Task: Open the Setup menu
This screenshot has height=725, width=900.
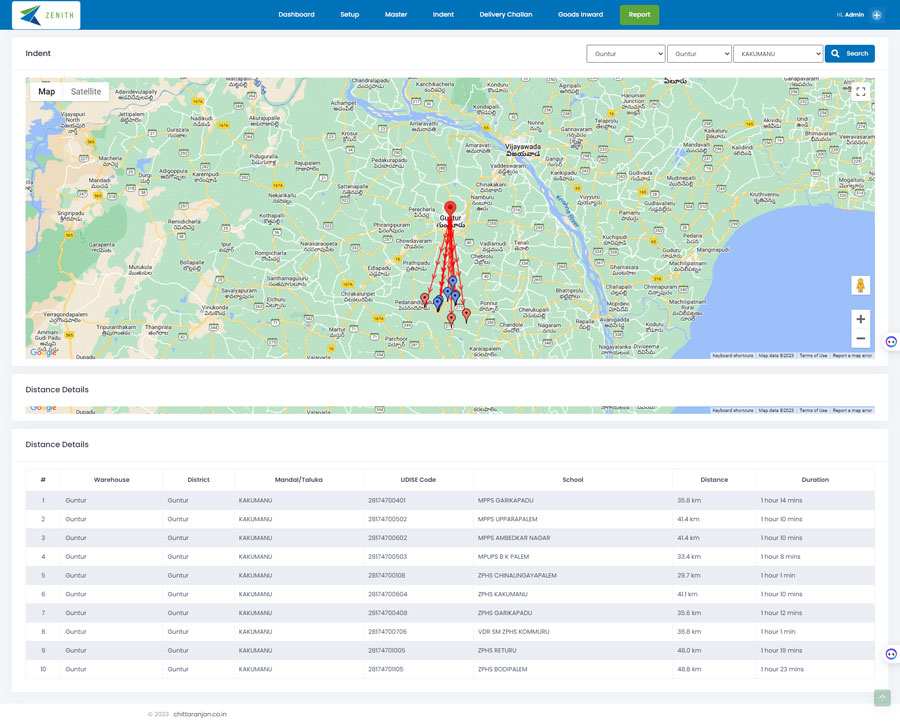Action: [x=350, y=14]
